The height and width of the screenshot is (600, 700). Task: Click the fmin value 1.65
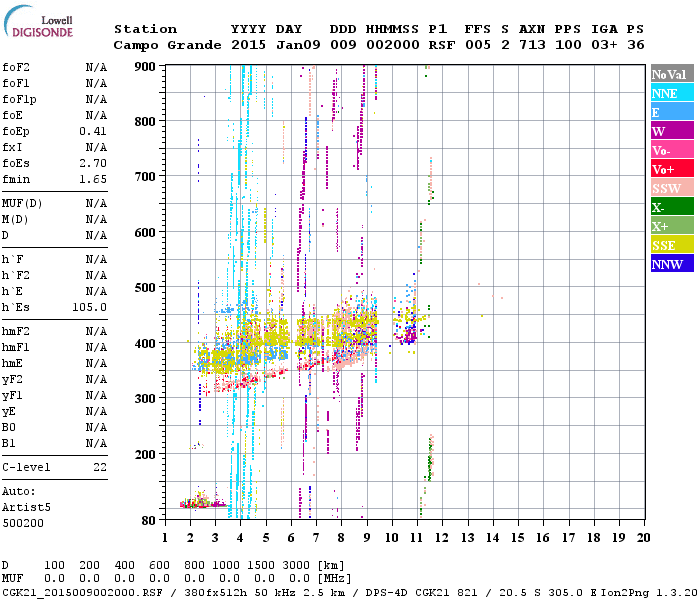[93, 179]
